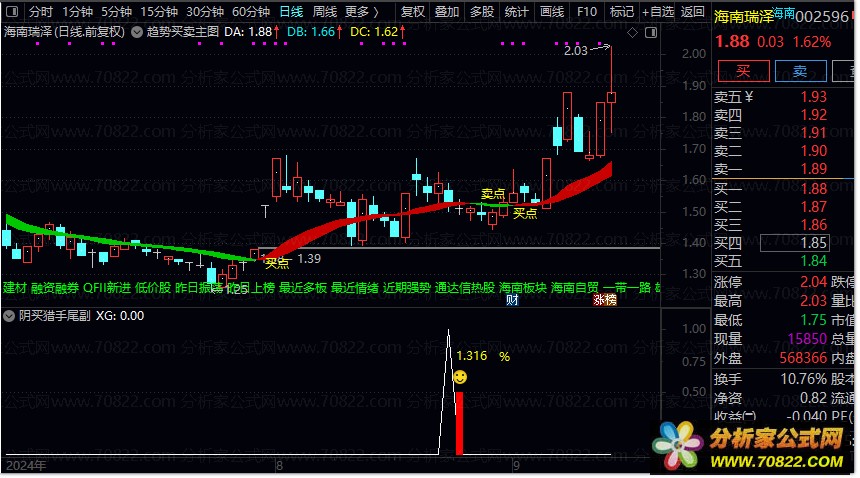Click the 一带一路 tag
The width and height of the screenshot is (860, 478).
[x=627, y=288]
